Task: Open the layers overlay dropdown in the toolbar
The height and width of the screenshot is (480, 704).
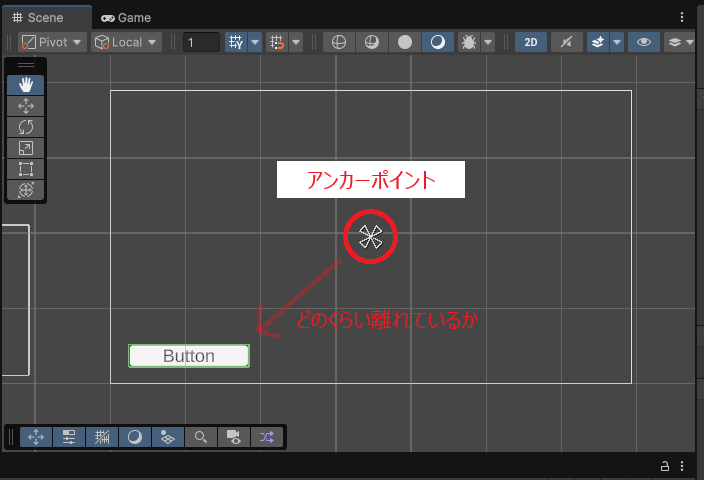Action: [680, 42]
